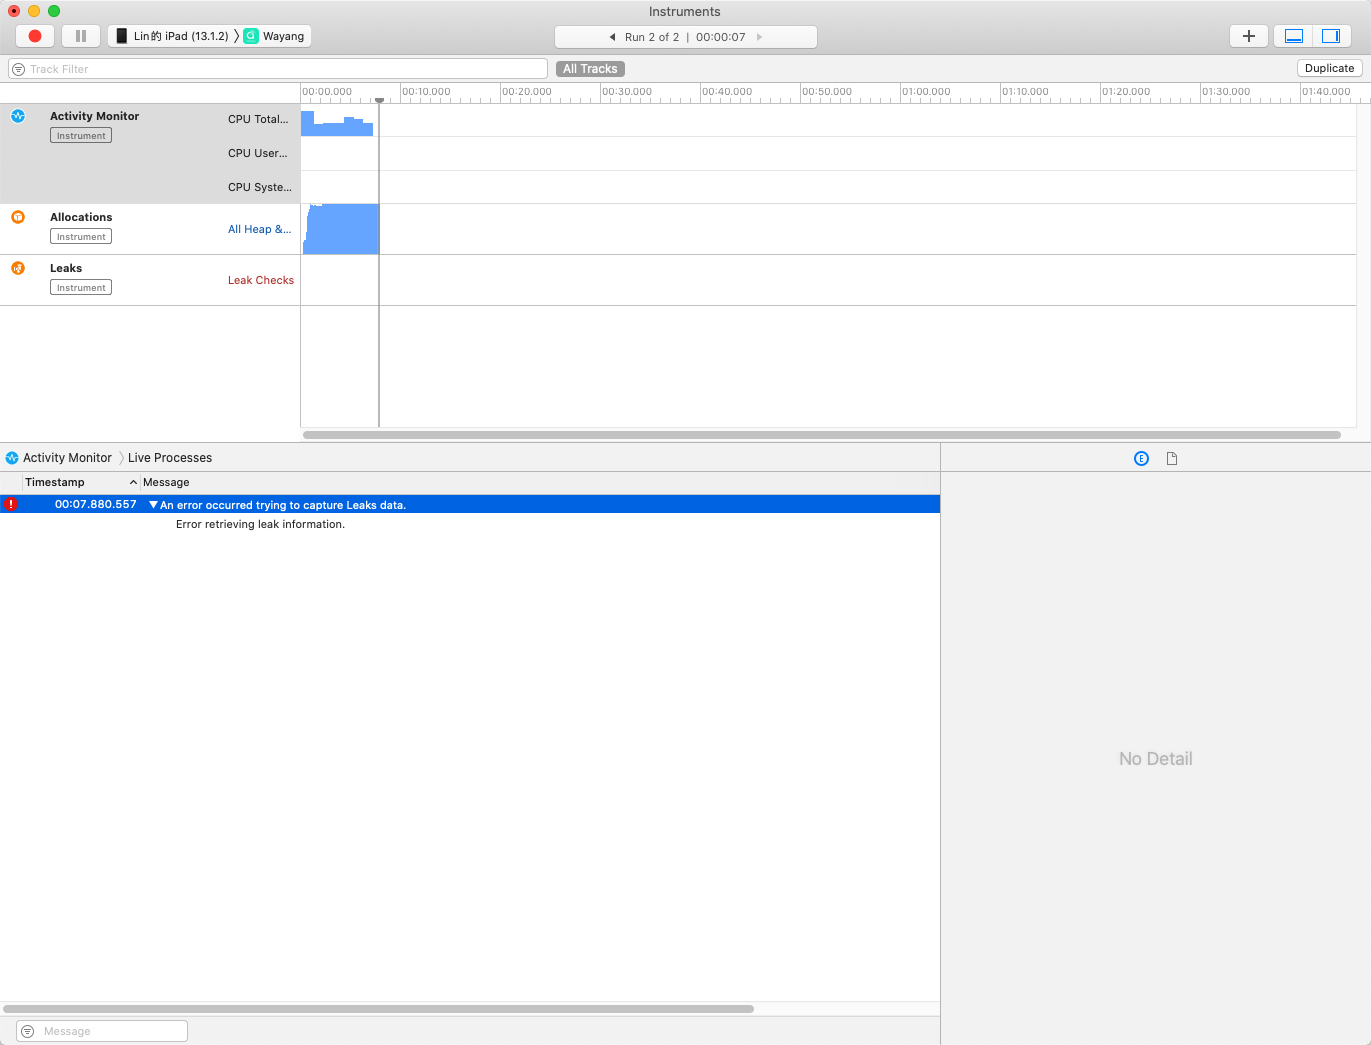Open the Live Processes breadcrumb menu

(170, 458)
